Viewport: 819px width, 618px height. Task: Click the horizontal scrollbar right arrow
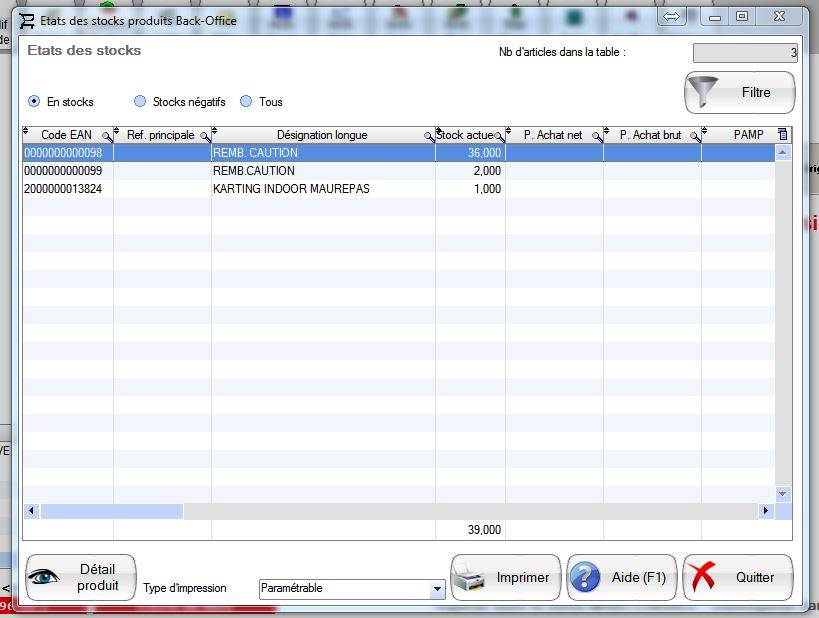pos(766,511)
